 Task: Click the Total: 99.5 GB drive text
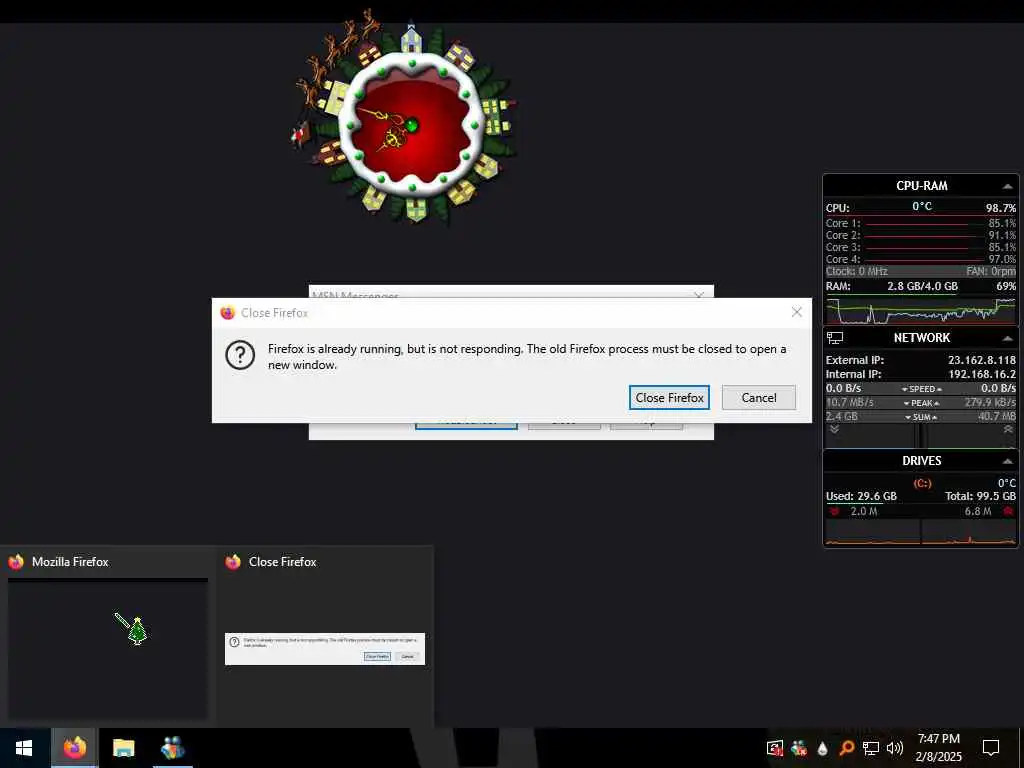tap(980, 496)
